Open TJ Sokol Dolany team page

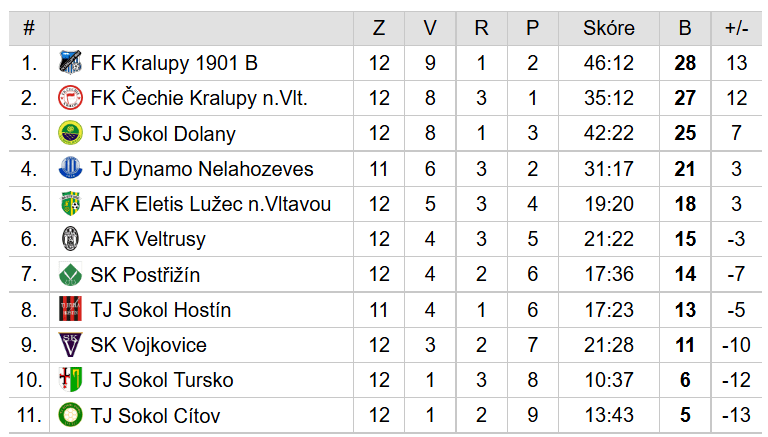tap(163, 134)
